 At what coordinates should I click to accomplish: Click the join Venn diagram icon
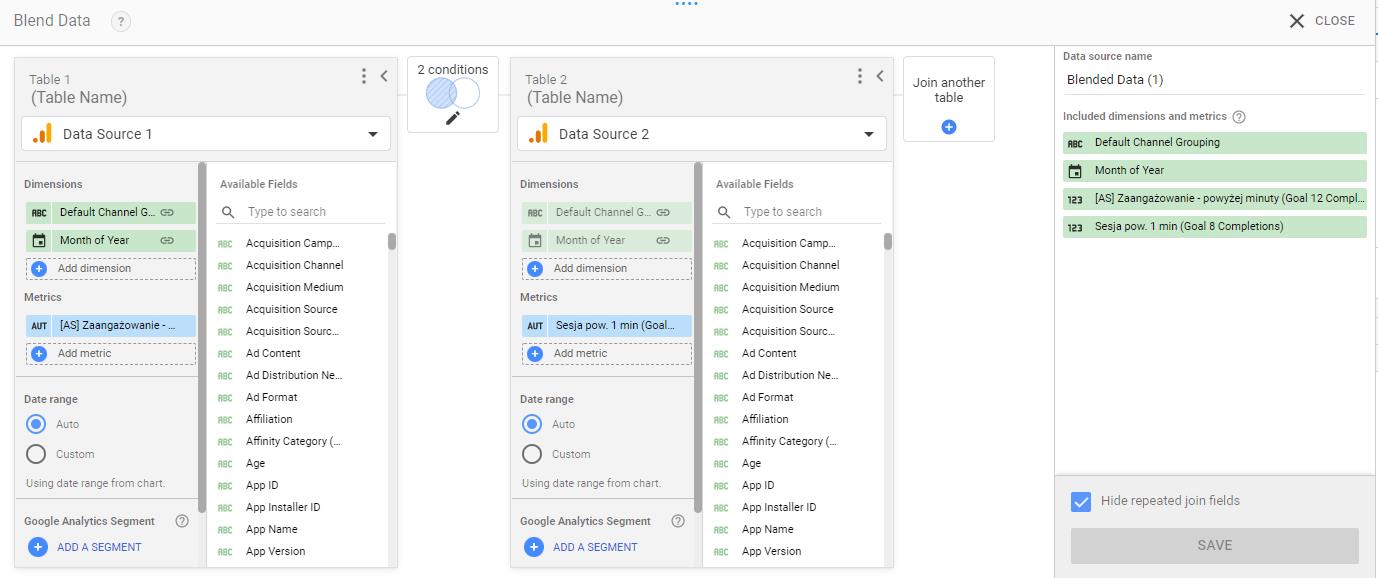(453, 94)
